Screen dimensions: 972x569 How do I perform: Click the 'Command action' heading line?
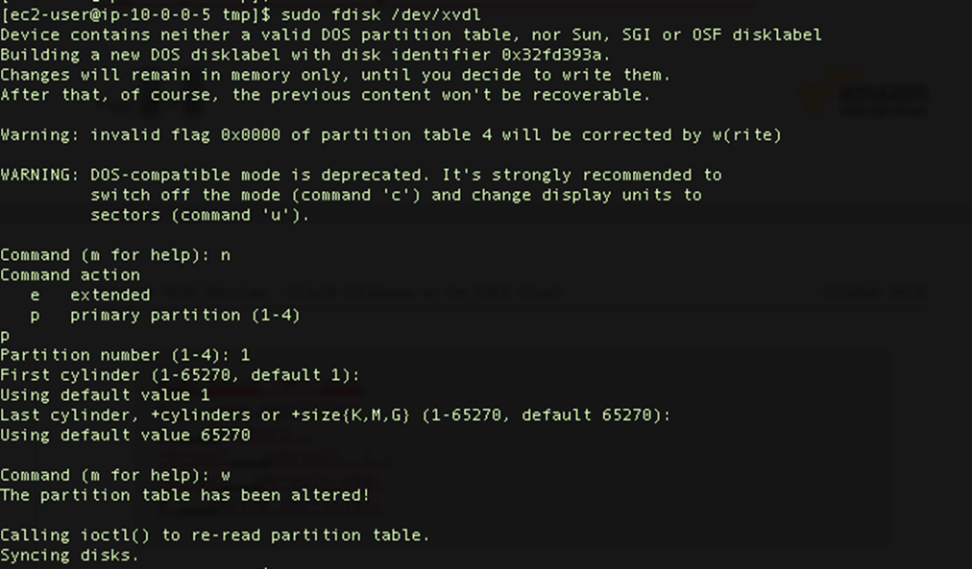point(70,275)
